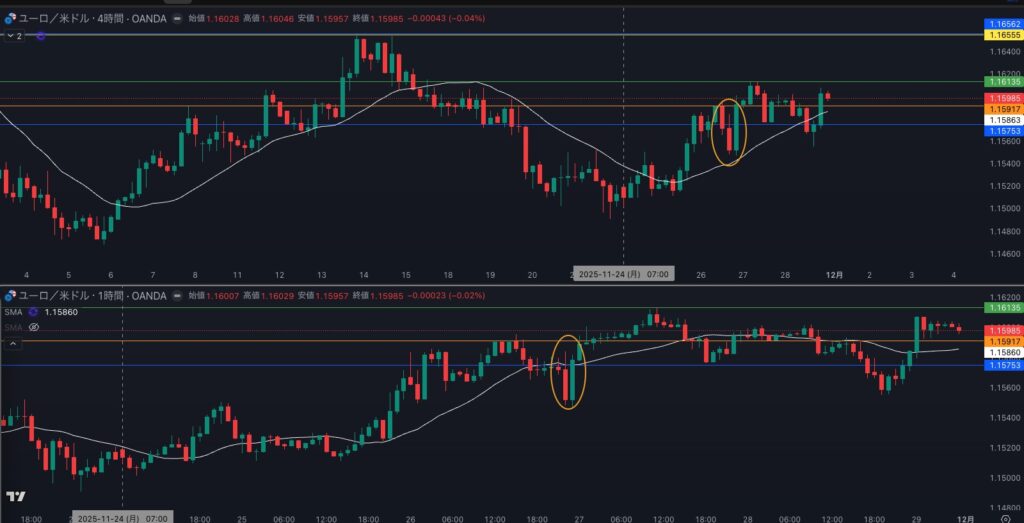Click the purple indicator icon next to the 2 expander
This screenshot has width=1024, height=523.
click(x=40, y=36)
